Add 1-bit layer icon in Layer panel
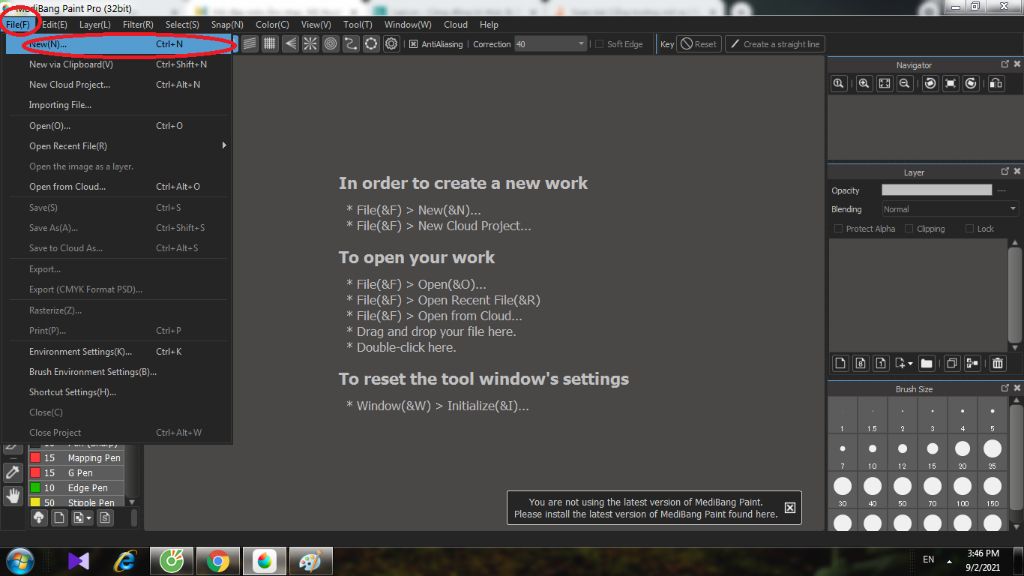1024x576 pixels. pyautogui.click(x=881, y=363)
